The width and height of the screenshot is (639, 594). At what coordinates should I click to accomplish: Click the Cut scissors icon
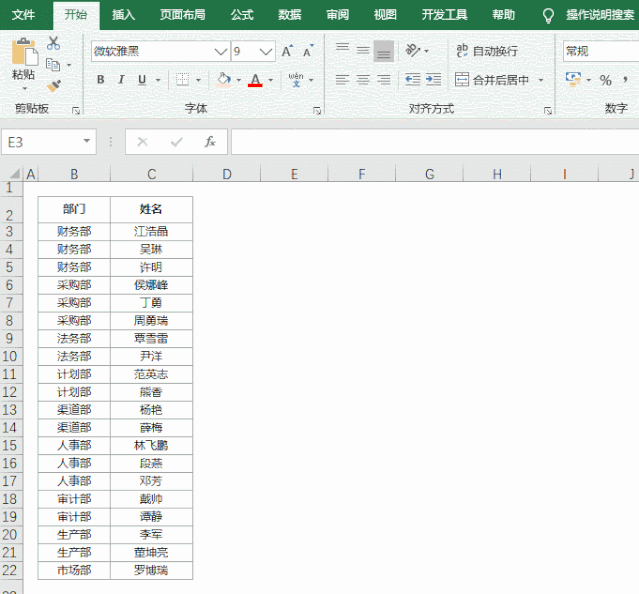click(x=53, y=43)
